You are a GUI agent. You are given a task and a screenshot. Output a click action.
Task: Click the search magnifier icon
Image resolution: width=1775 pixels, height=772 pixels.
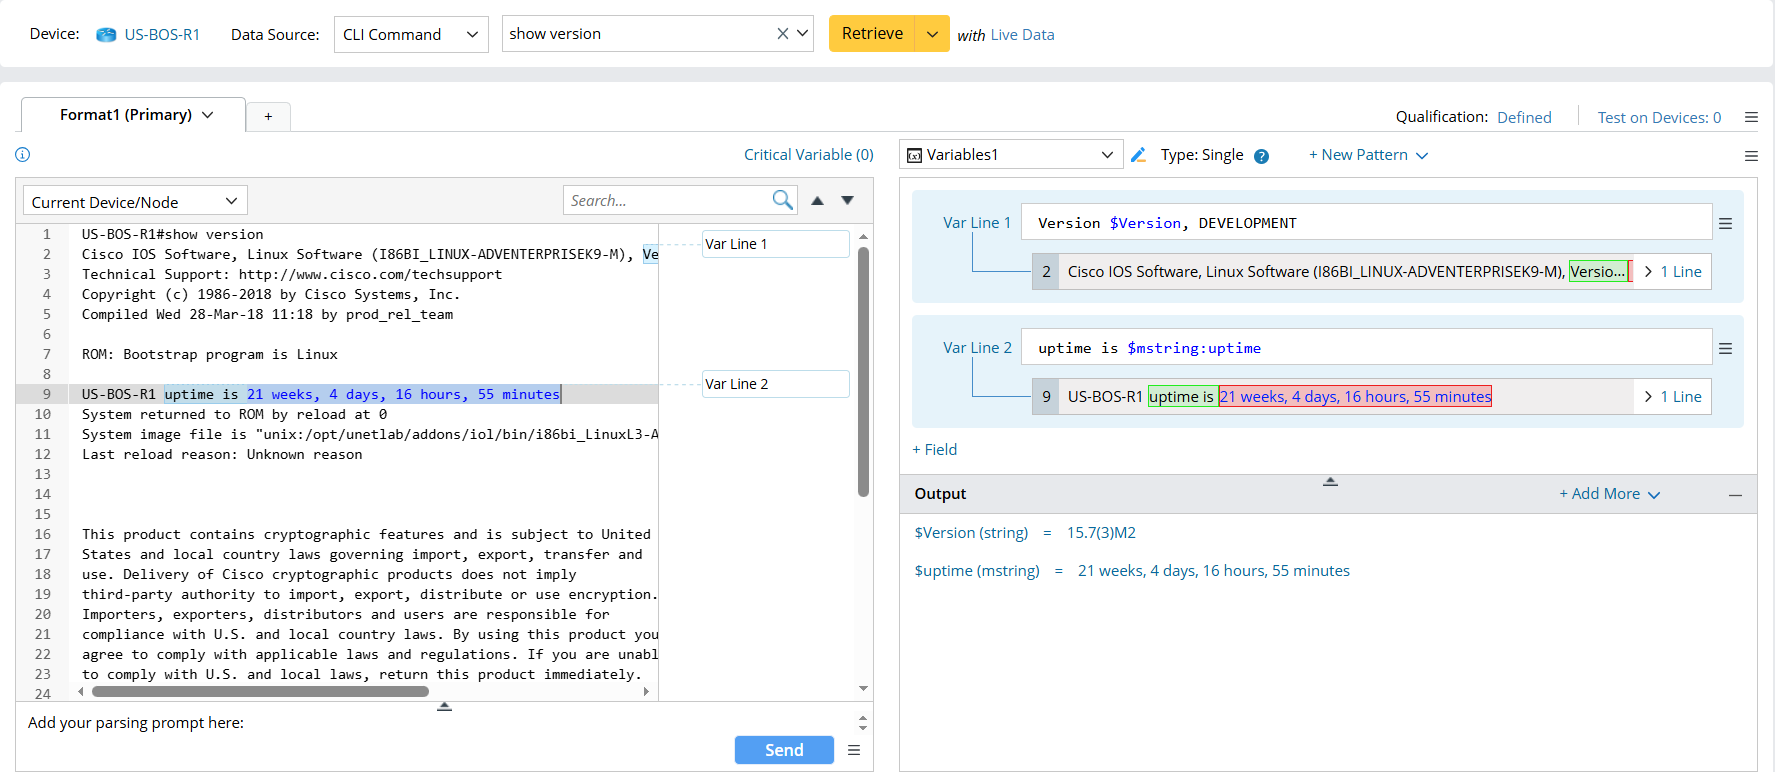click(x=782, y=200)
